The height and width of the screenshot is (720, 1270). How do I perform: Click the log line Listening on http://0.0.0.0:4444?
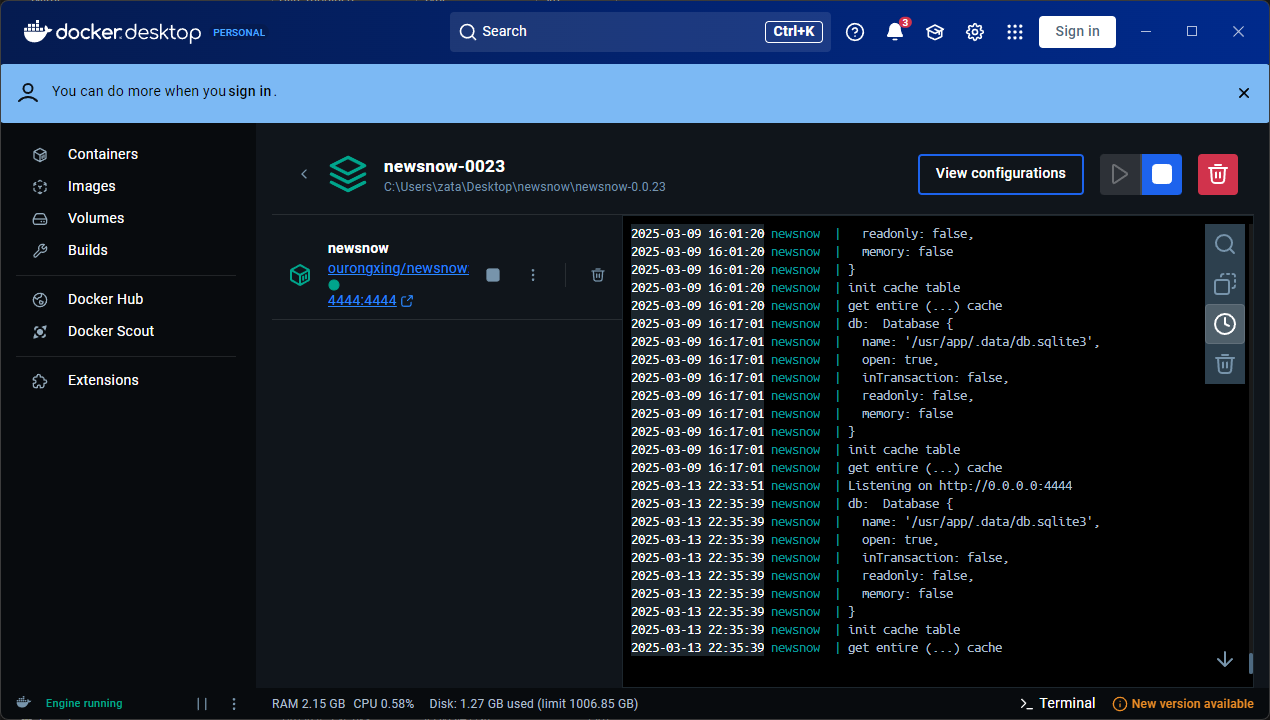click(x=960, y=486)
